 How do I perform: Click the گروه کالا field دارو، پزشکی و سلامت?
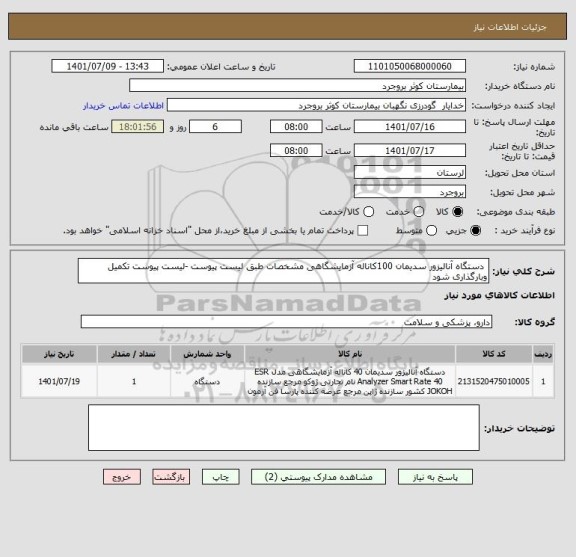pos(286,322)
